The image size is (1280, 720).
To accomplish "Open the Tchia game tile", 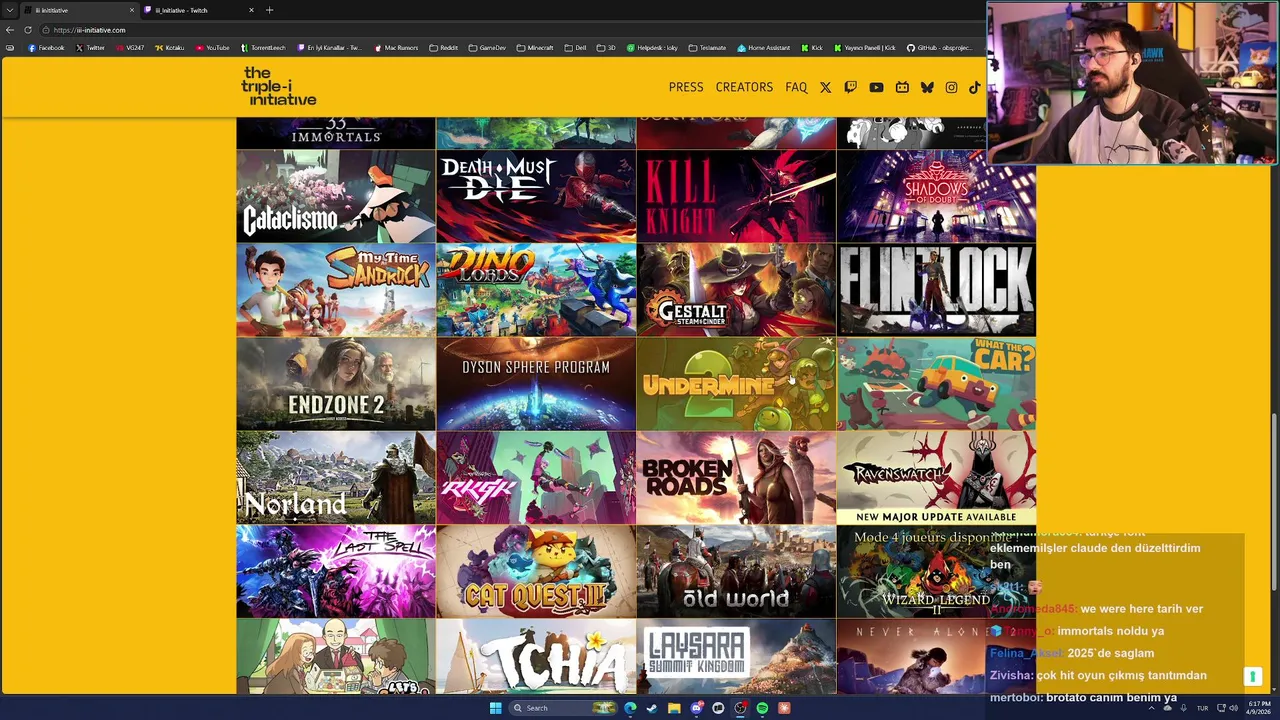I will 536,657.
